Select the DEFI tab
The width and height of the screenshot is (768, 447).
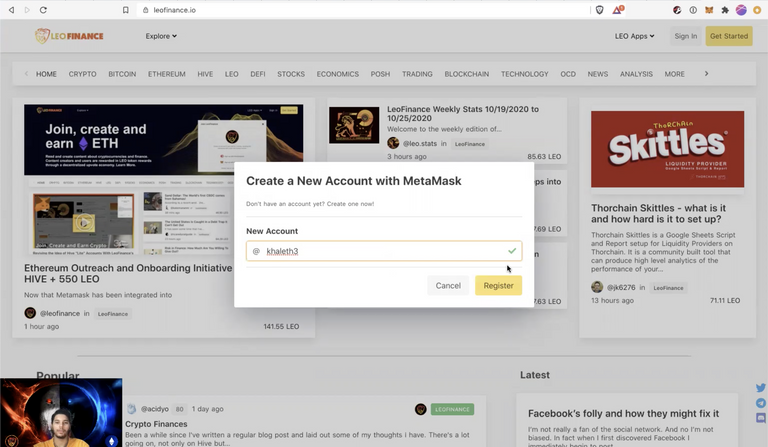point(258,74)
